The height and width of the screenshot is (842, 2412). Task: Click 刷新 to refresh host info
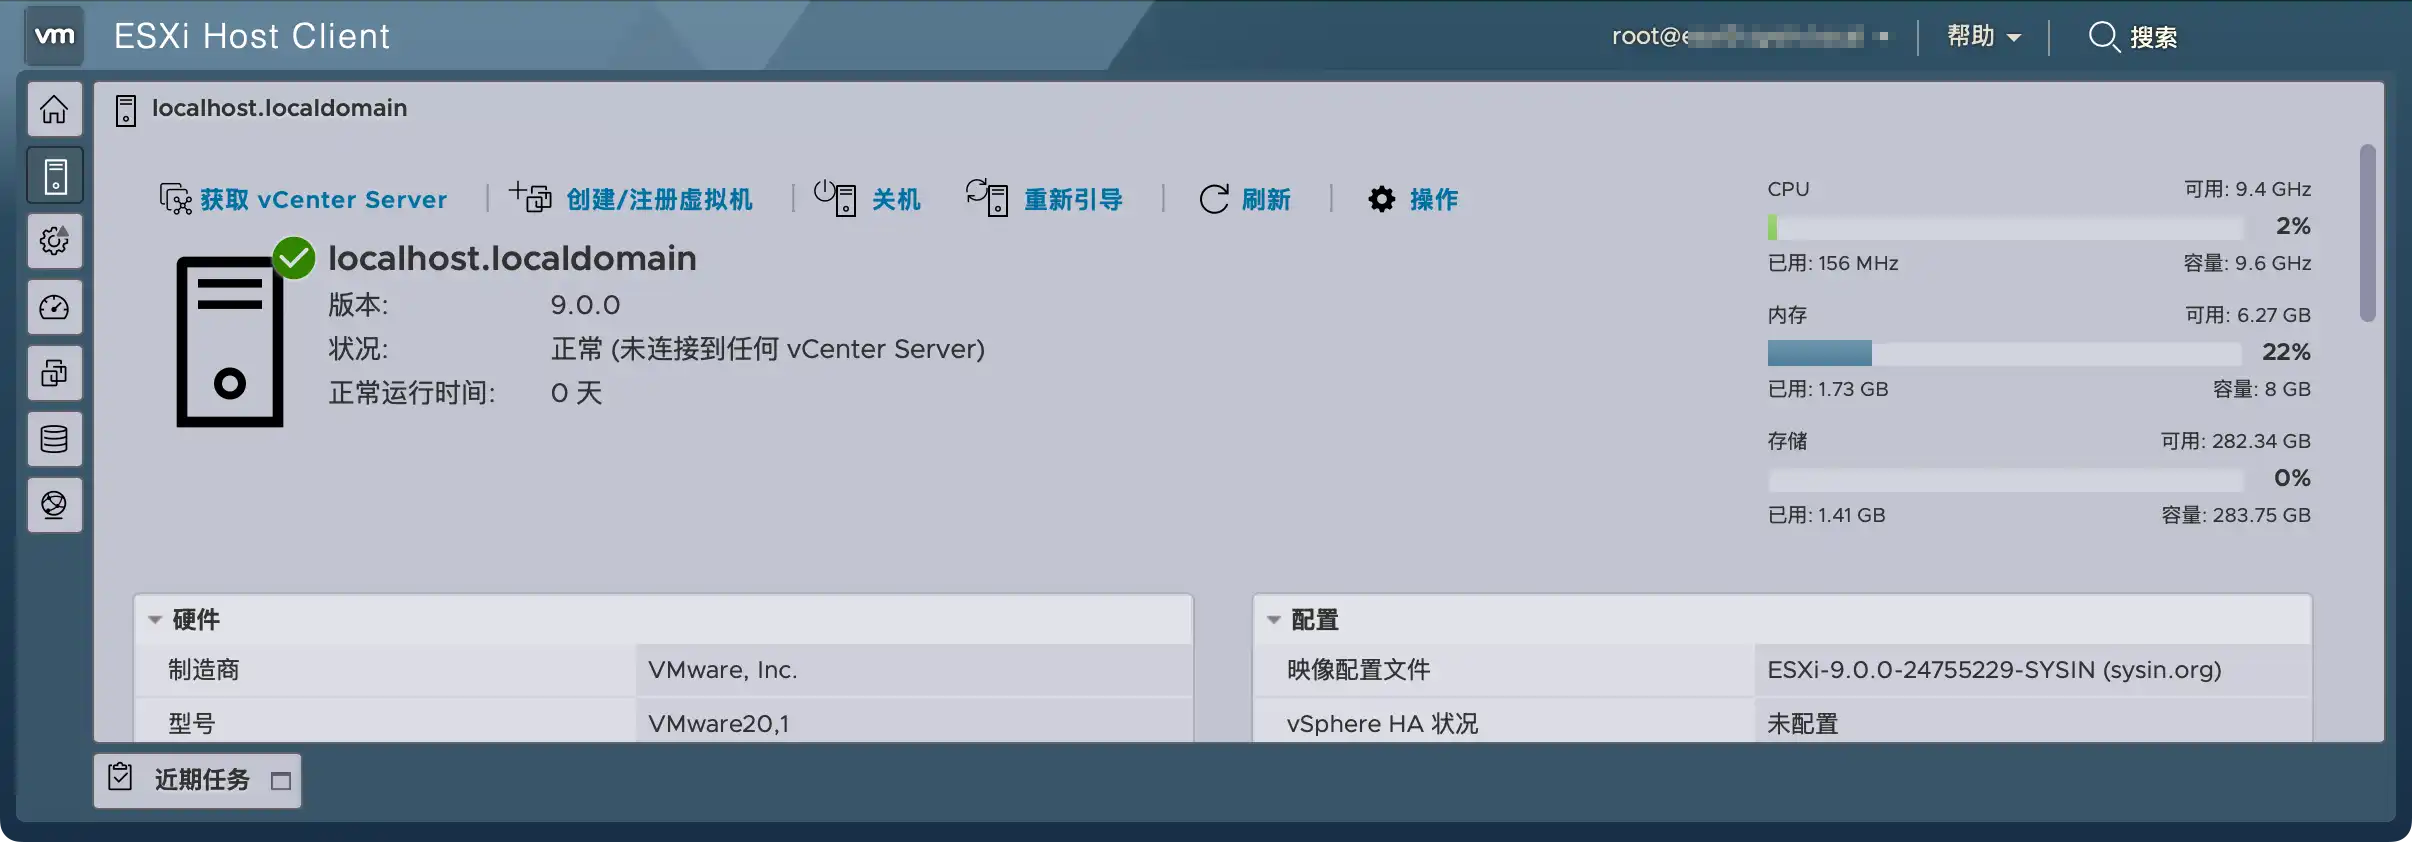[1245, 199]
